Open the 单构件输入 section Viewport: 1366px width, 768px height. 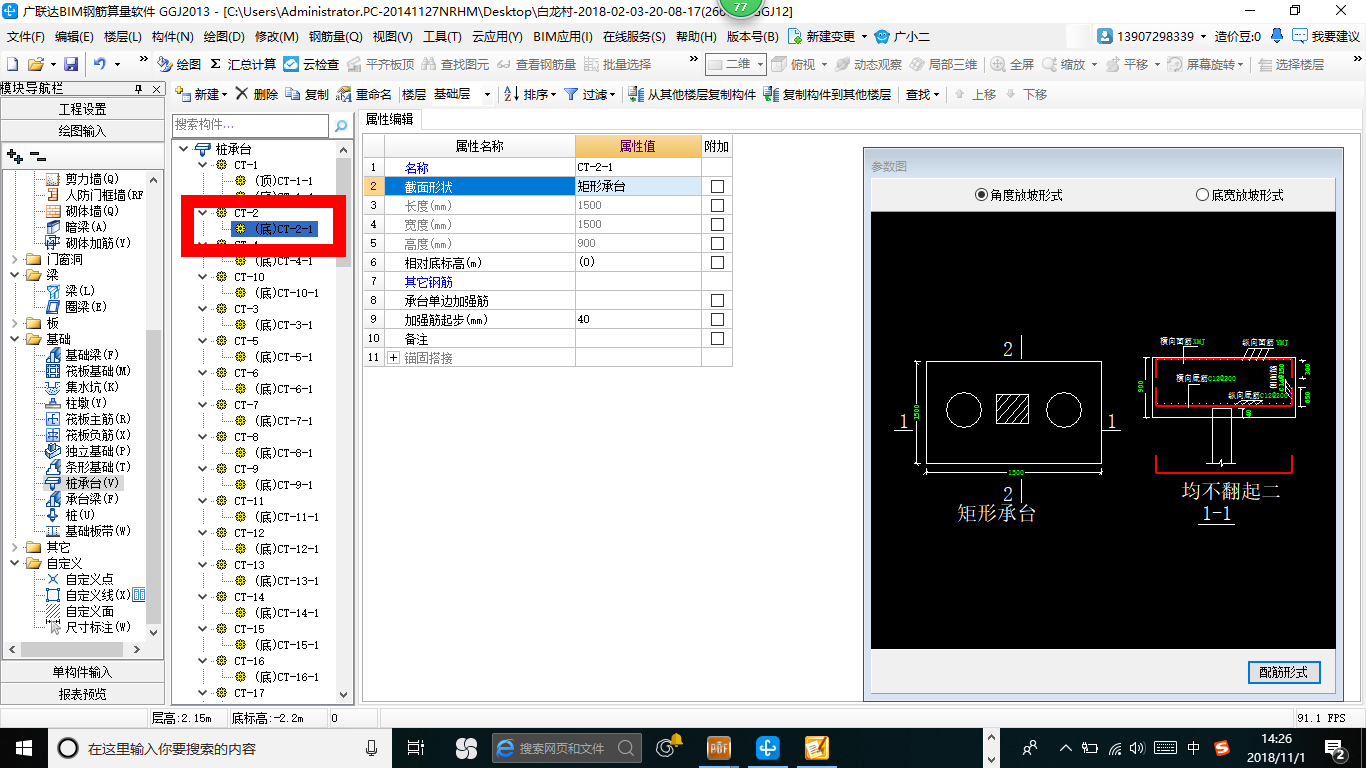point(82,672)
